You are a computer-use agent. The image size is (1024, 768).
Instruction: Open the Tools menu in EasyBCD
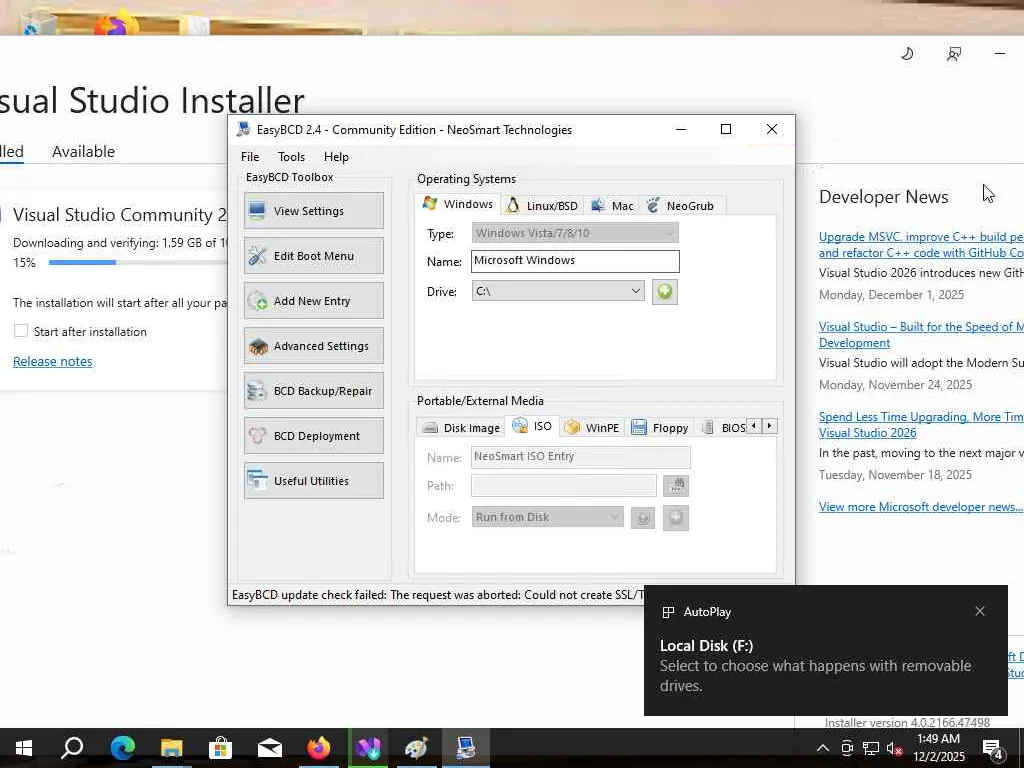(x=291, y=157)
